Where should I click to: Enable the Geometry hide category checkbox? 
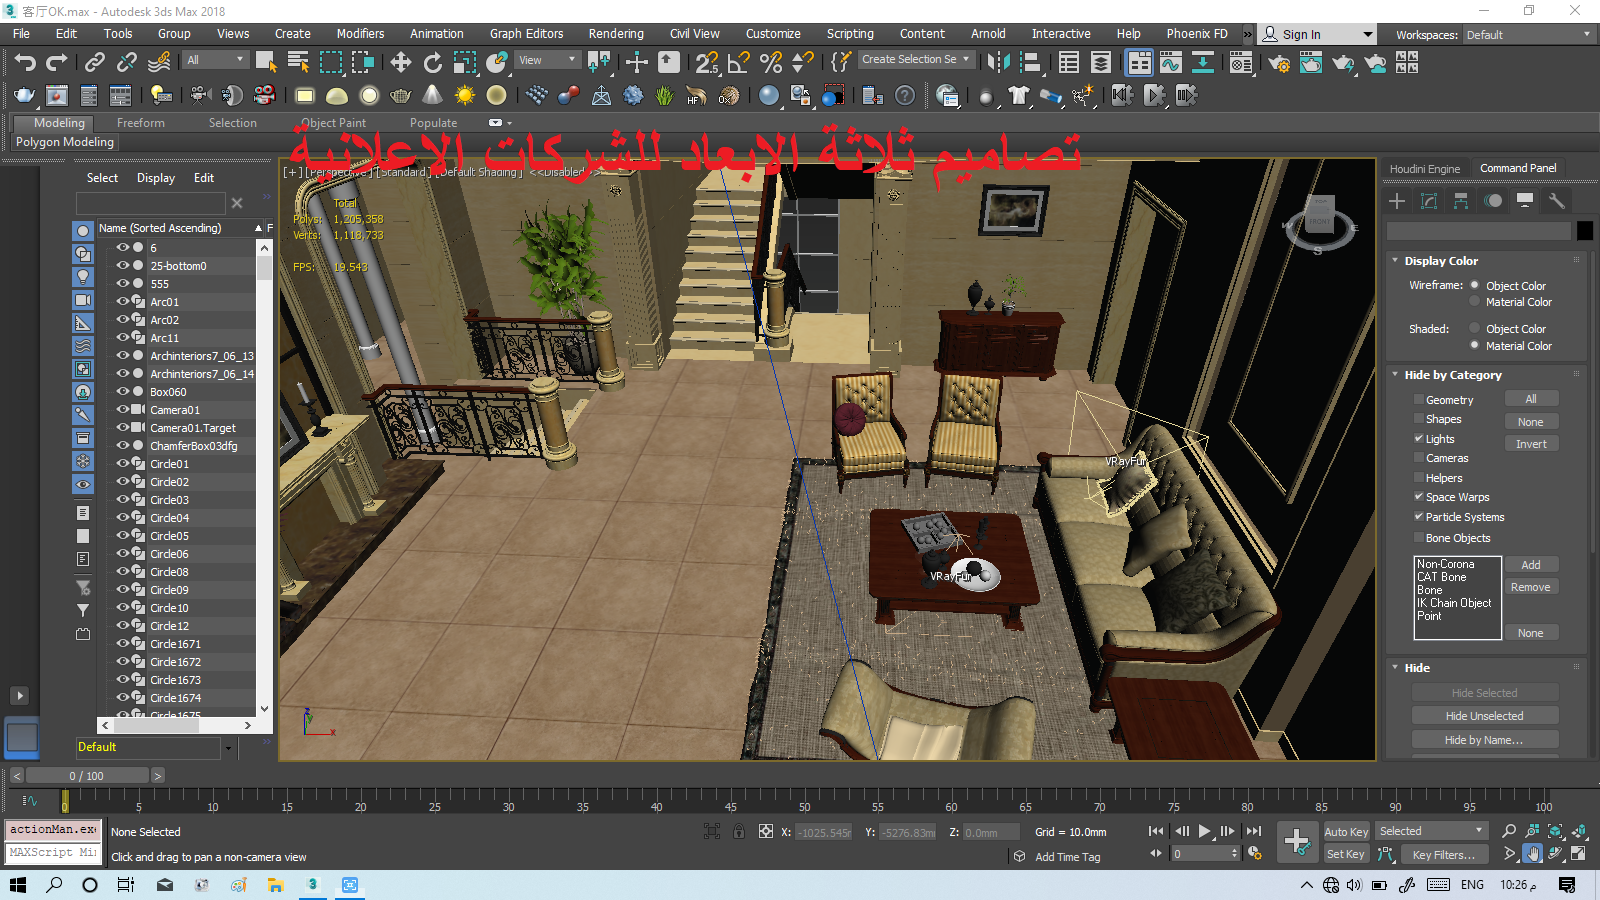(x=1419, y=400)
